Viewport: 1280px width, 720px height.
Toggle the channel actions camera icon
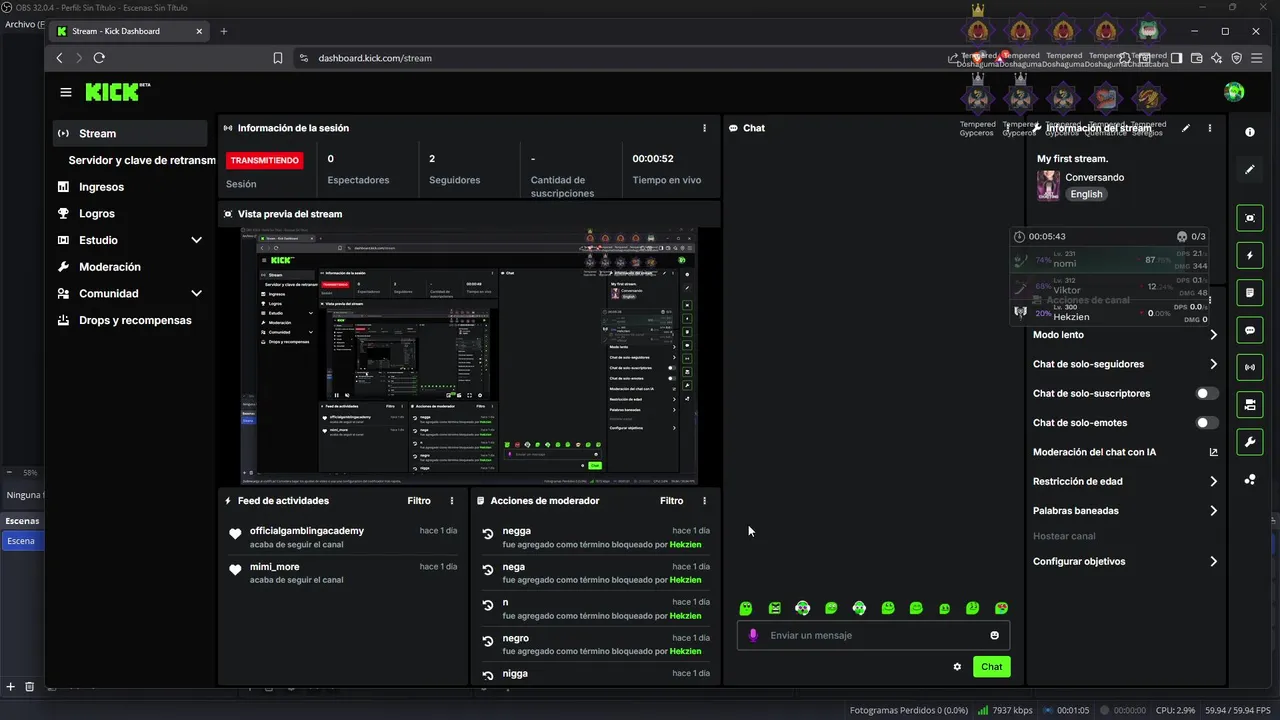point(1250,404)
